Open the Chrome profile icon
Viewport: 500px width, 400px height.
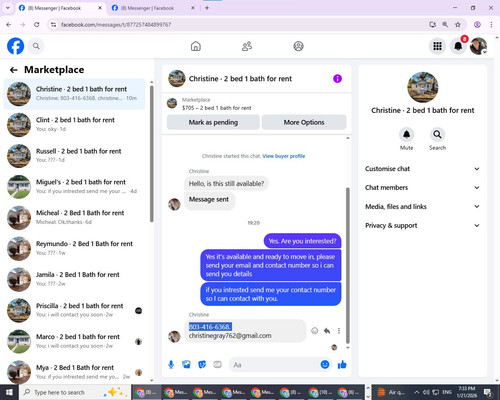477,24
